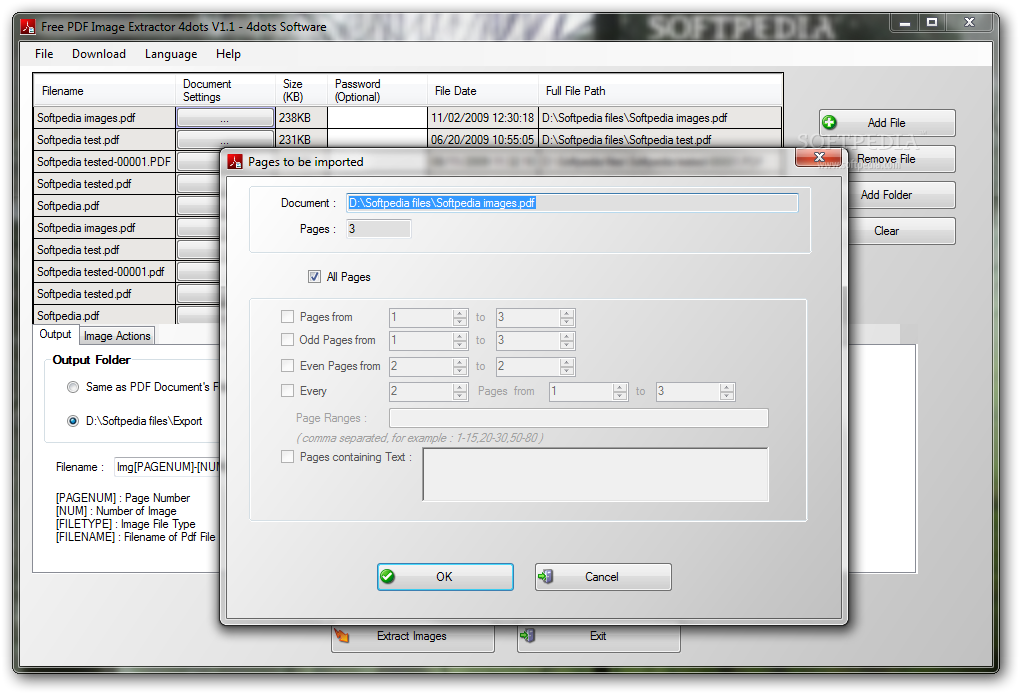Click the Filename column header
Screen dimensions: 1020x694
tap(104, 90)
